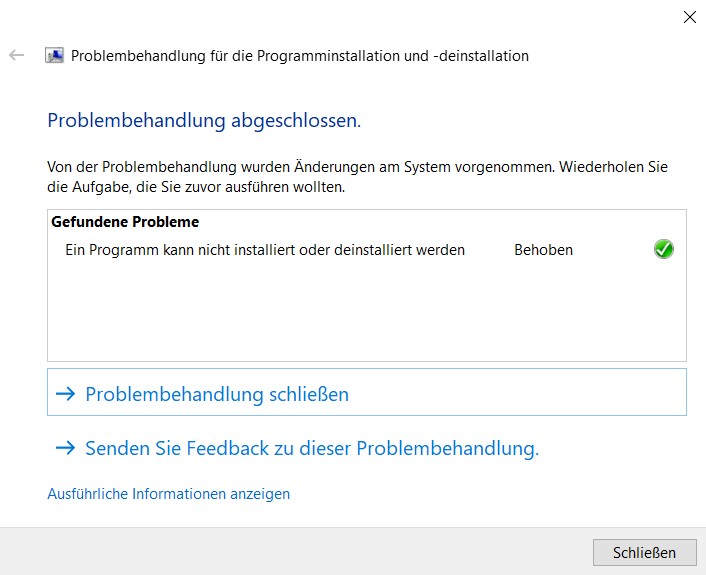Image resolution: width=706 pixels, height=575 pixels.
Task: Click the 'Von der Problembehandlung wurden Änderungen' text line
Action: pyautogui.click(x=357, y=167)
